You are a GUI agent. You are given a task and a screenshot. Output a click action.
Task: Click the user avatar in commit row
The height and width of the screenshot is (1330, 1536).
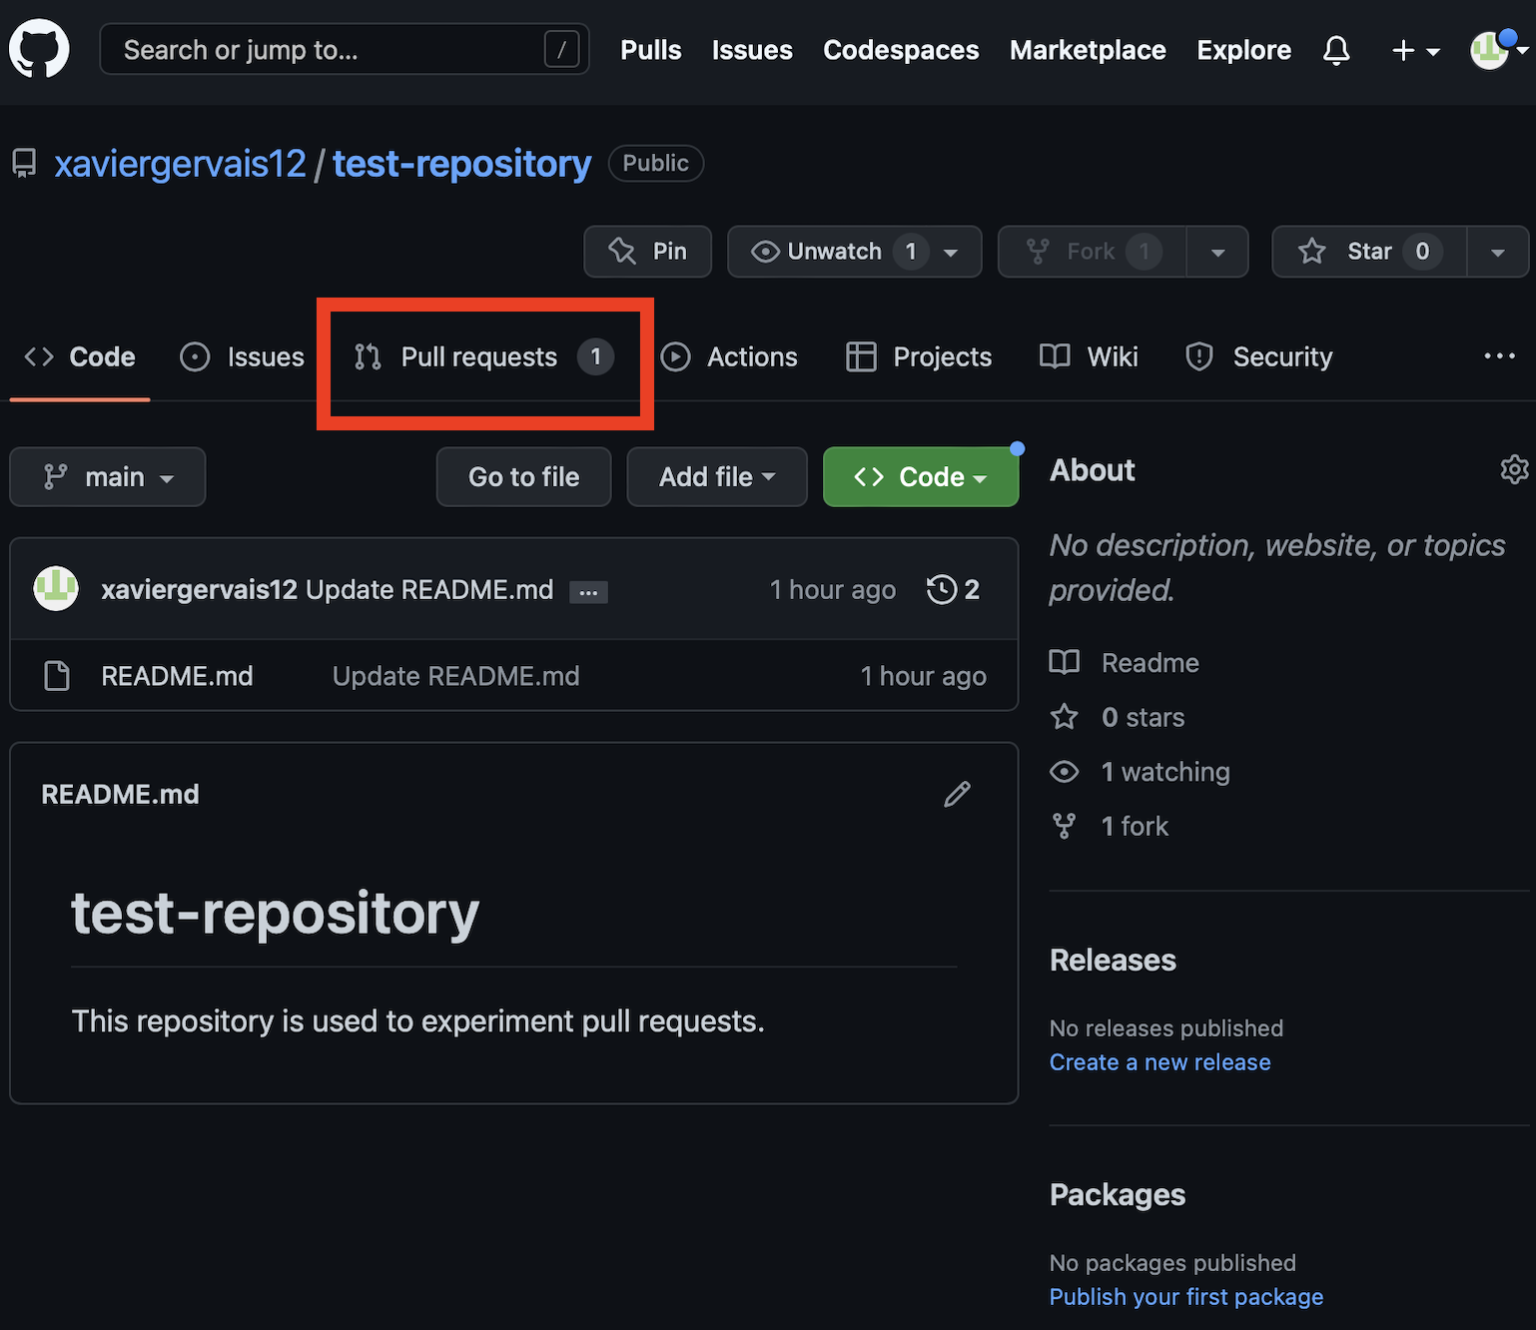tap(56, 588)
